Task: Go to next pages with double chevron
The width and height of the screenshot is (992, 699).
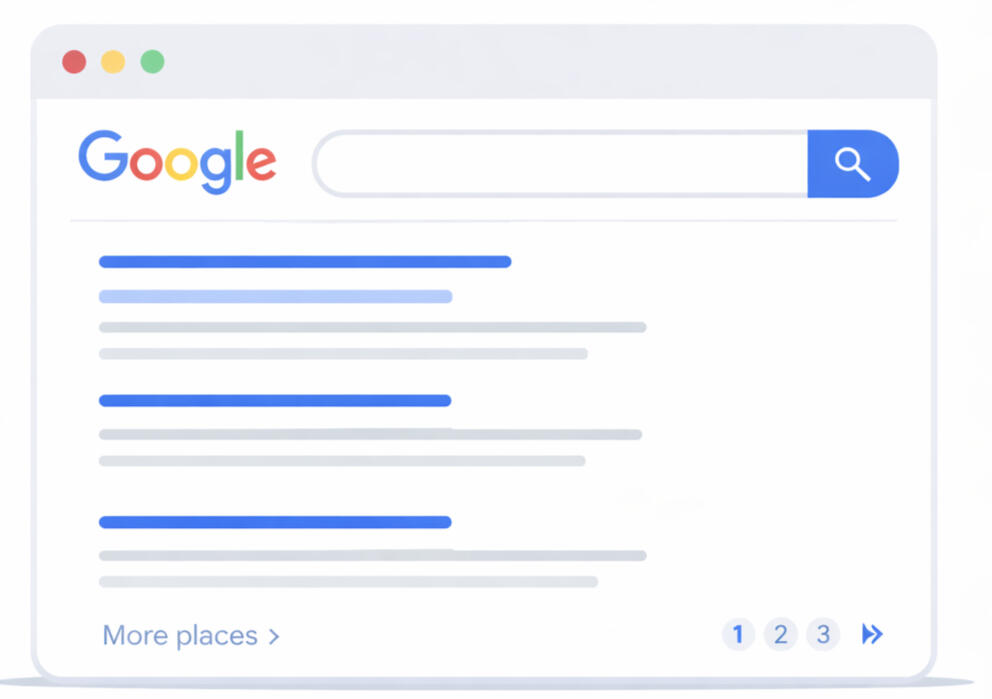Action: (872, 634)
